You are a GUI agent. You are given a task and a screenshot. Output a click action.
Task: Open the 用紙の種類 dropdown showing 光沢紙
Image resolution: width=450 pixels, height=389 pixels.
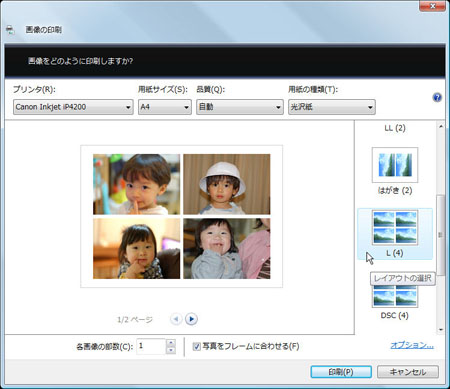[x=332, y=107]
